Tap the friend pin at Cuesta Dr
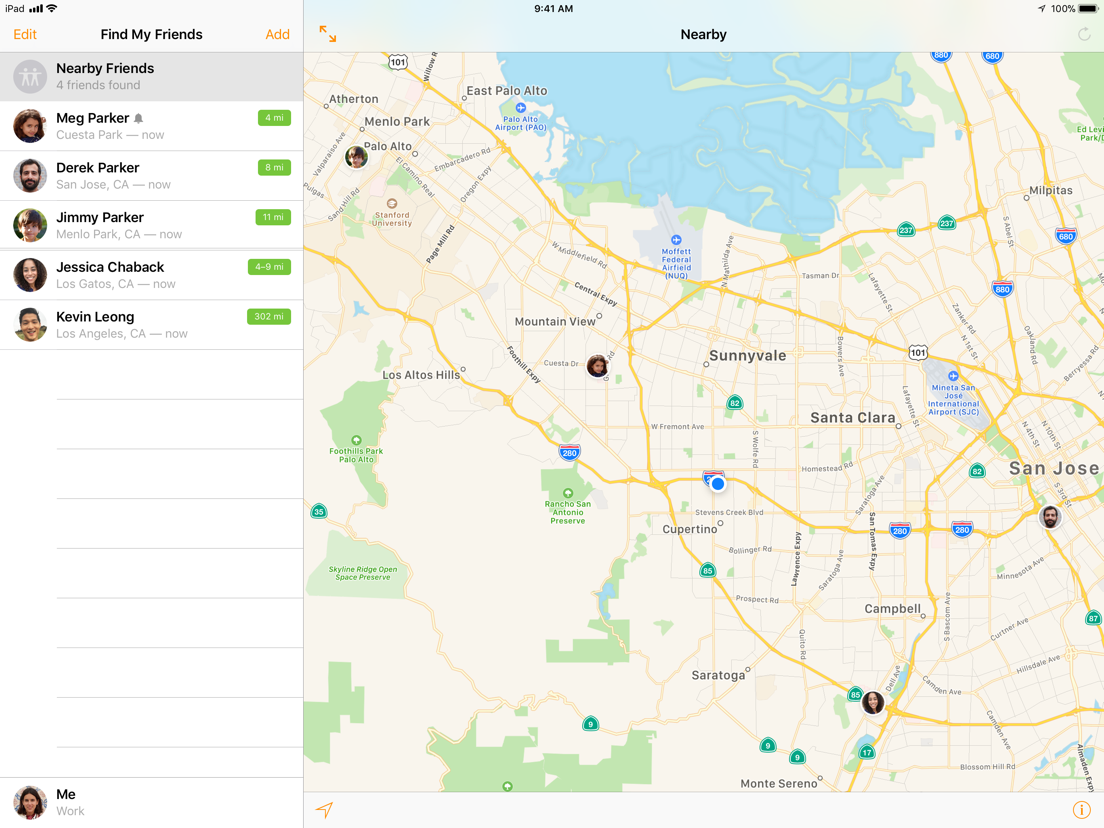Screen dimensions: 1104x828 coord(598,365)
